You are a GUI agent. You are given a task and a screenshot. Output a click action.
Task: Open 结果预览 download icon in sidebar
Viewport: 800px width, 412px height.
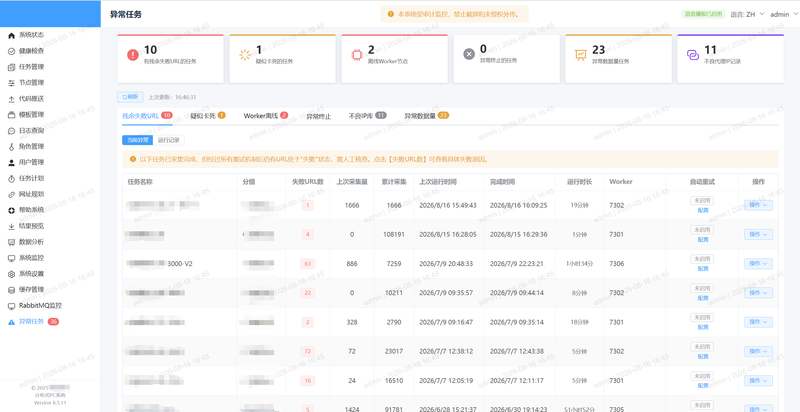[11, 226]
